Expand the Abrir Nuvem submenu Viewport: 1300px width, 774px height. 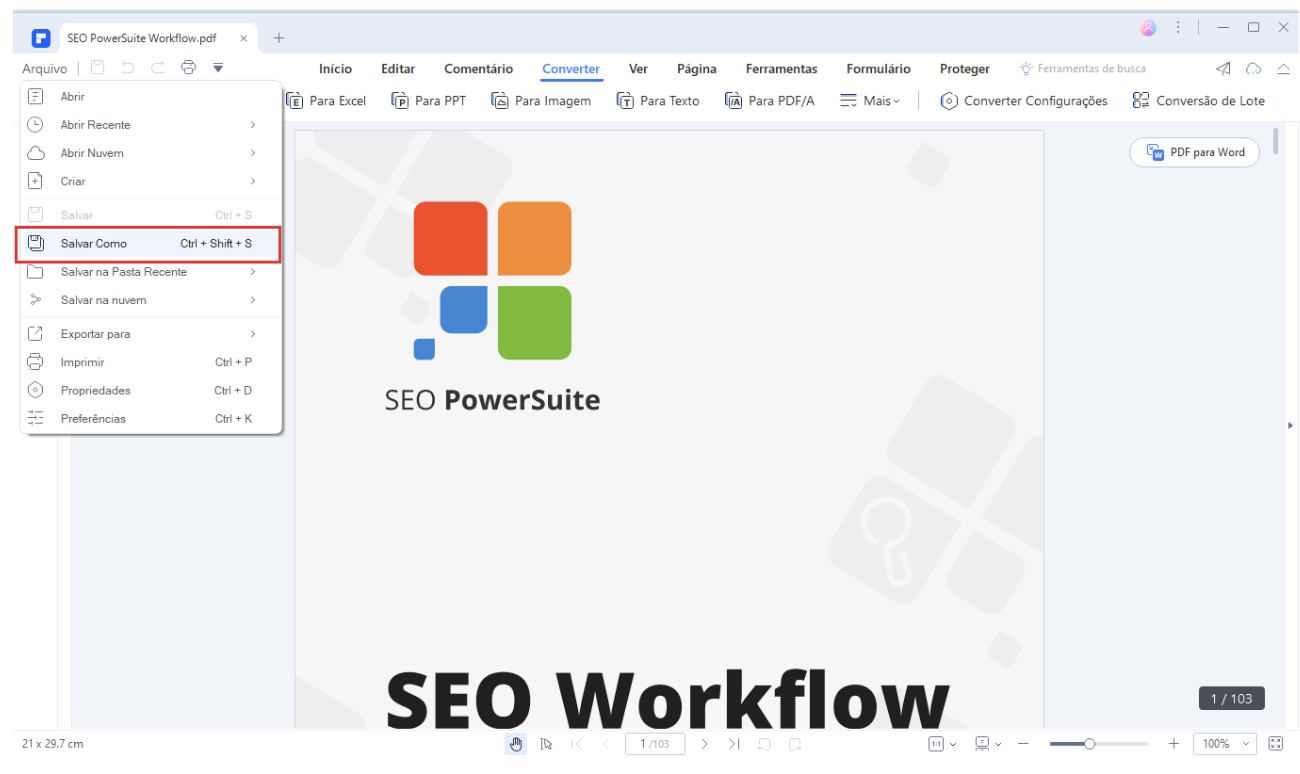pos(151,153)
